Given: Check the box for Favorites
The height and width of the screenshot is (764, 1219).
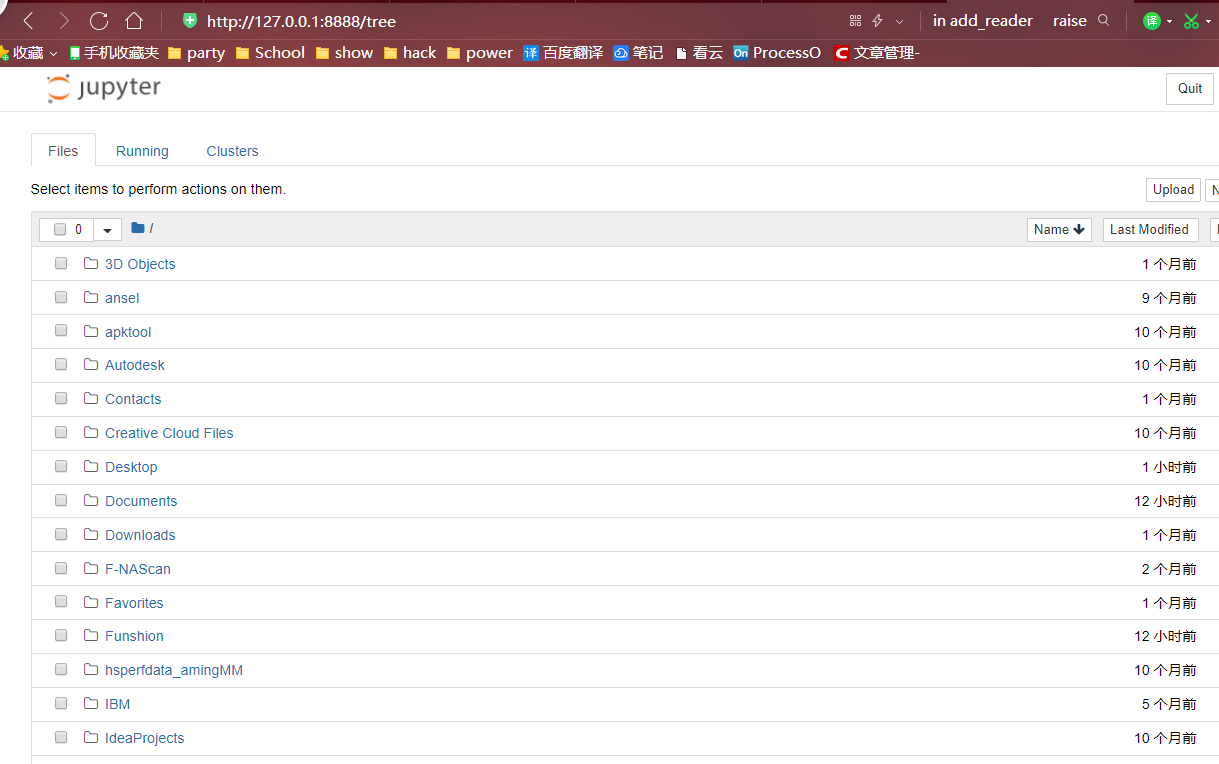Looking at the screenshot, I should coord(61,602).
